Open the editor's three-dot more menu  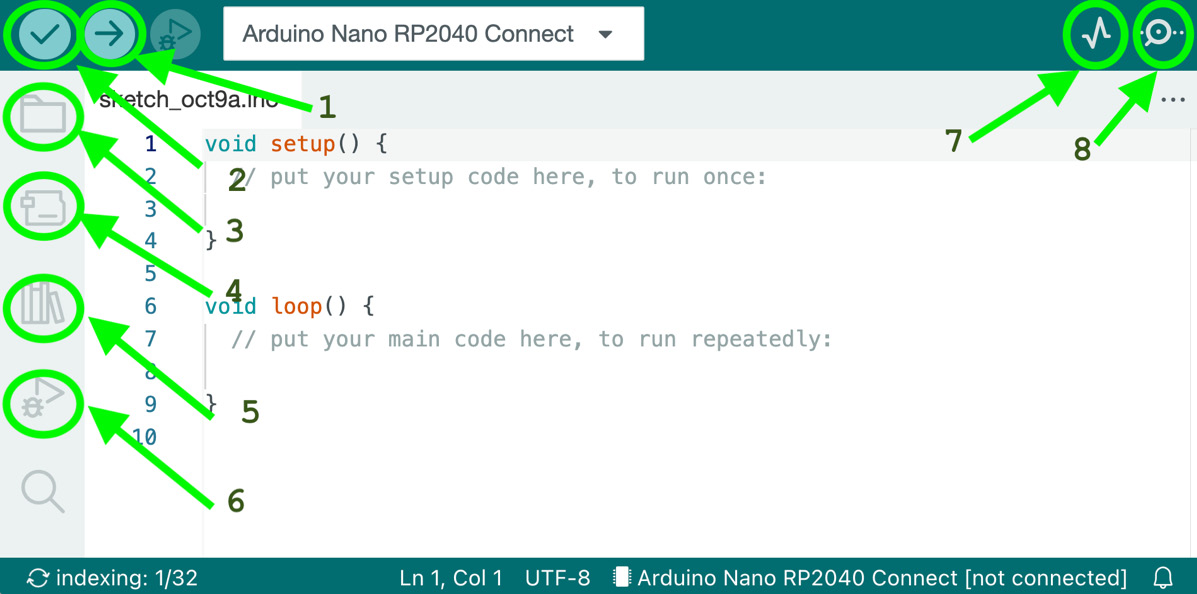(1173, 101)
